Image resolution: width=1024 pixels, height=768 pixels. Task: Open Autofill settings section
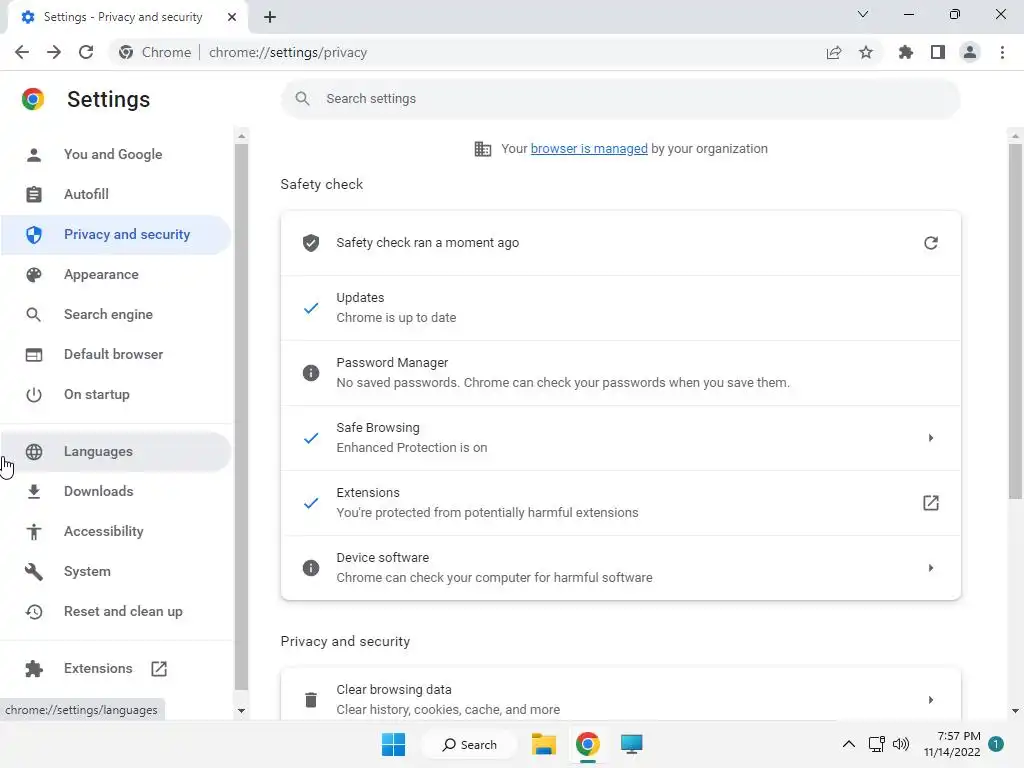point(116,195)
